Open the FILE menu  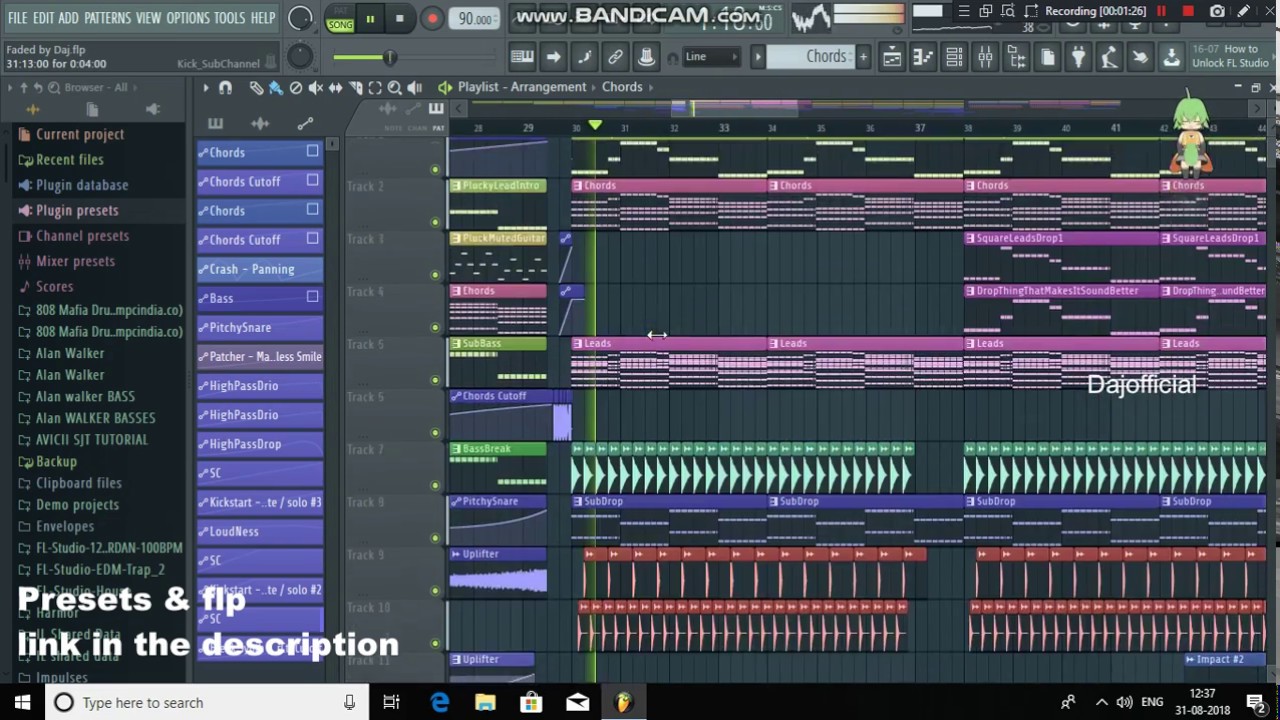tap(18, 18)
